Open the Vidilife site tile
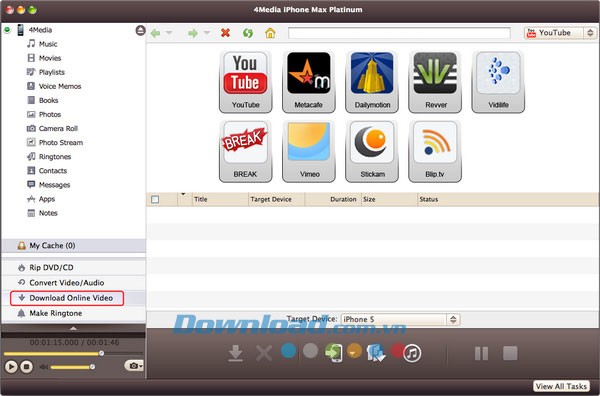The image size is (600, 396). tap(498, 82)
